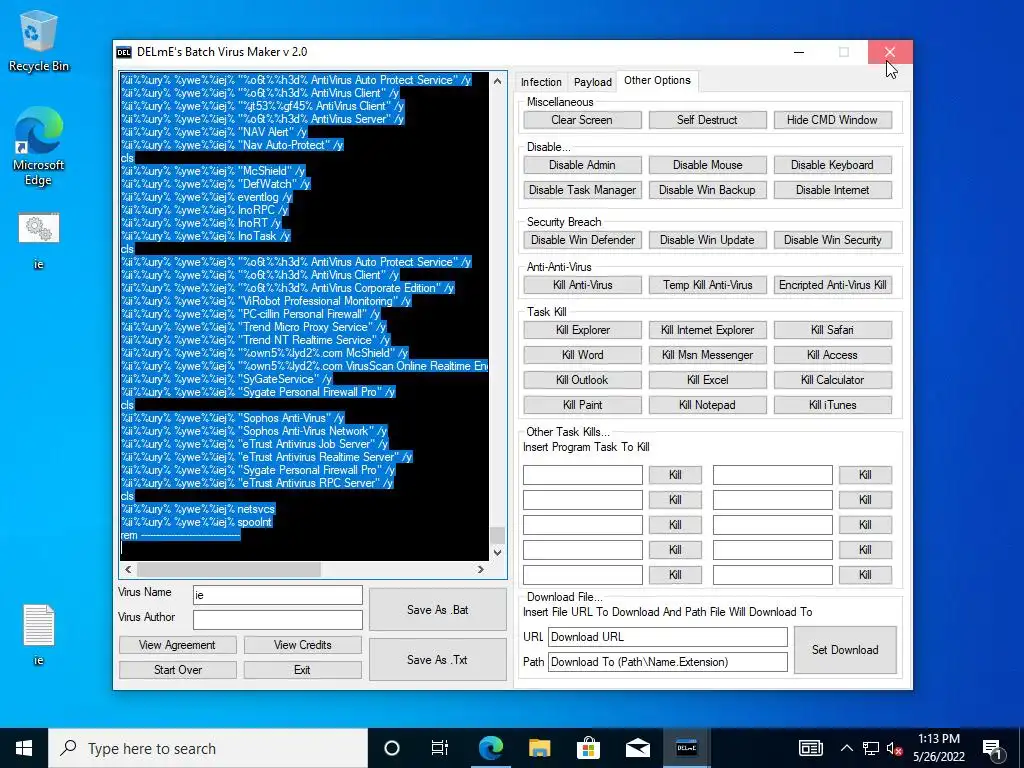
Task: Click the Clear Screen button
Action: (x=582, y=120)
